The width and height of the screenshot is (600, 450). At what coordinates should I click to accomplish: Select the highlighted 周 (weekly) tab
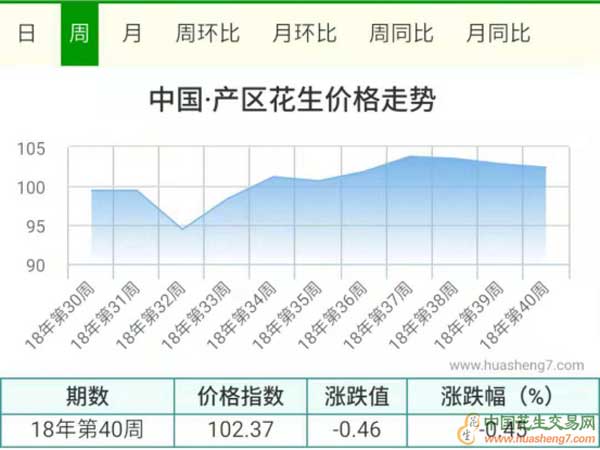[x=79, y=33]
